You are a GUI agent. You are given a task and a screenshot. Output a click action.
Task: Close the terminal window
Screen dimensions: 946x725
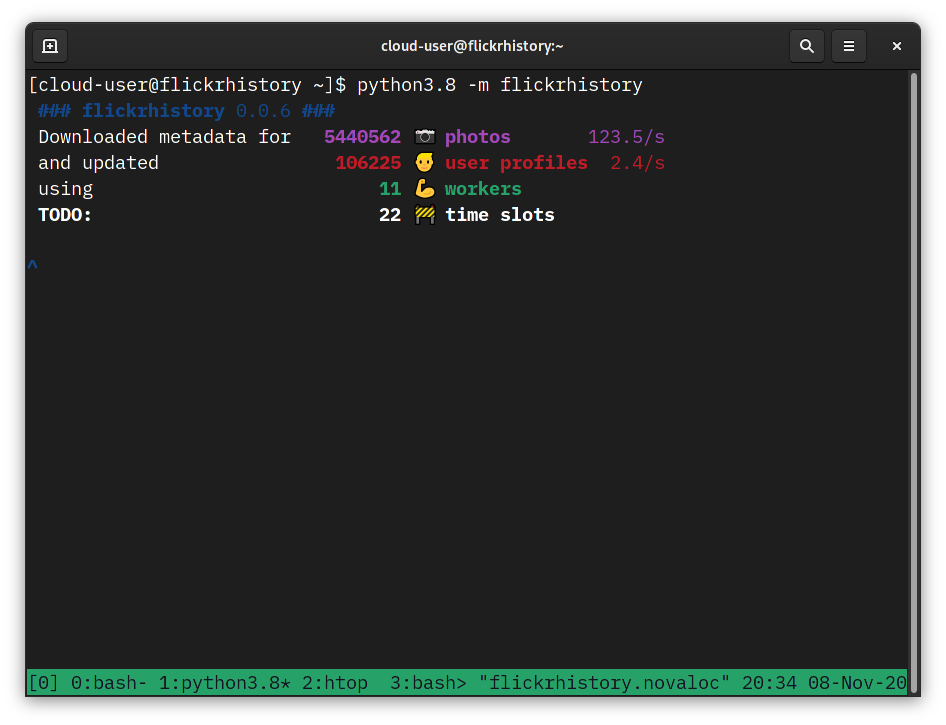(897, 46)
